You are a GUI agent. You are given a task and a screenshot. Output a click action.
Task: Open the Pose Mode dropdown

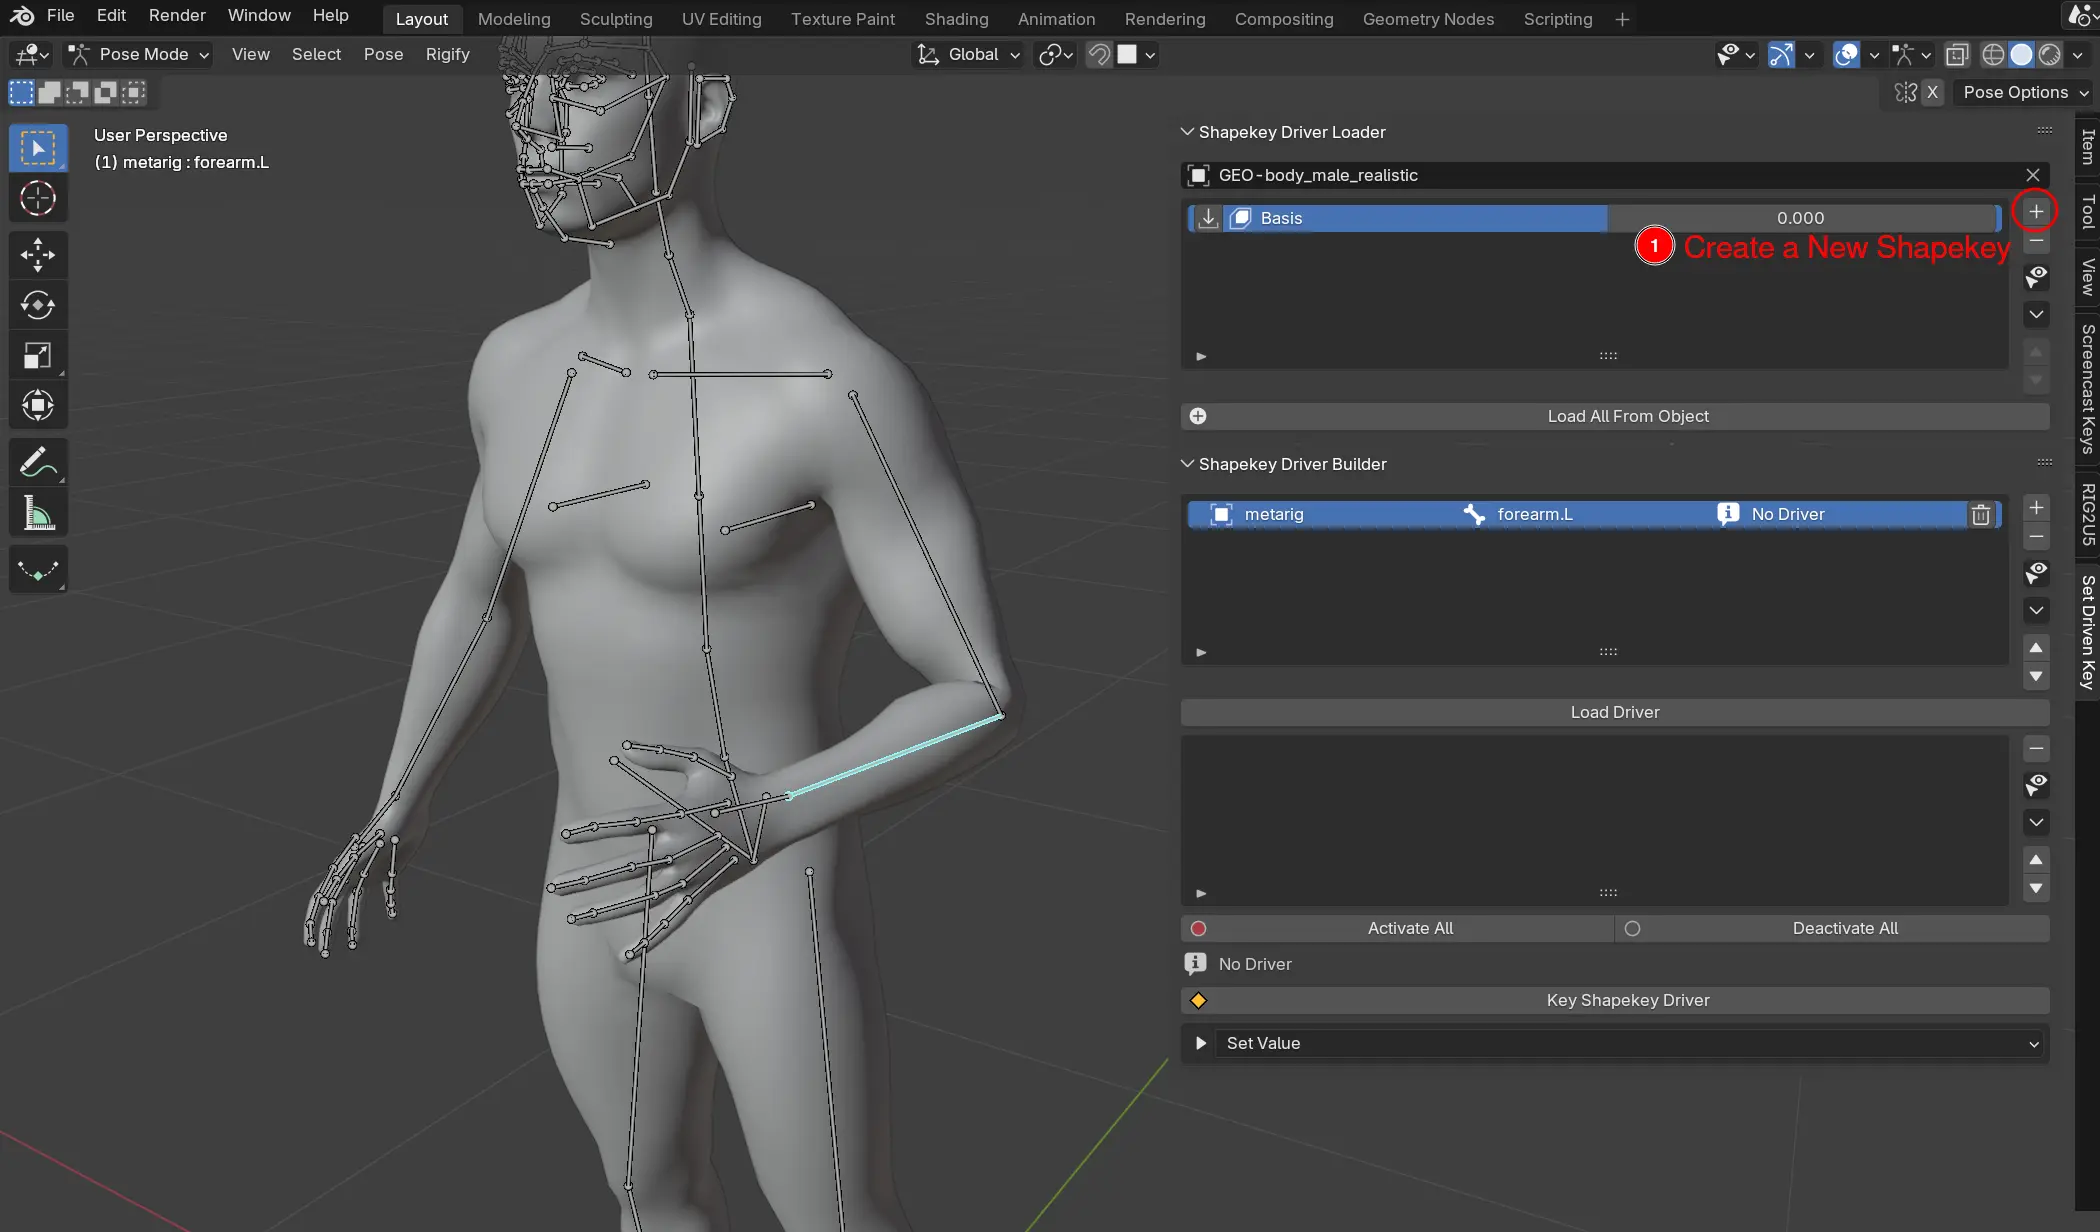pyautogui.click(x=139, y=55)
